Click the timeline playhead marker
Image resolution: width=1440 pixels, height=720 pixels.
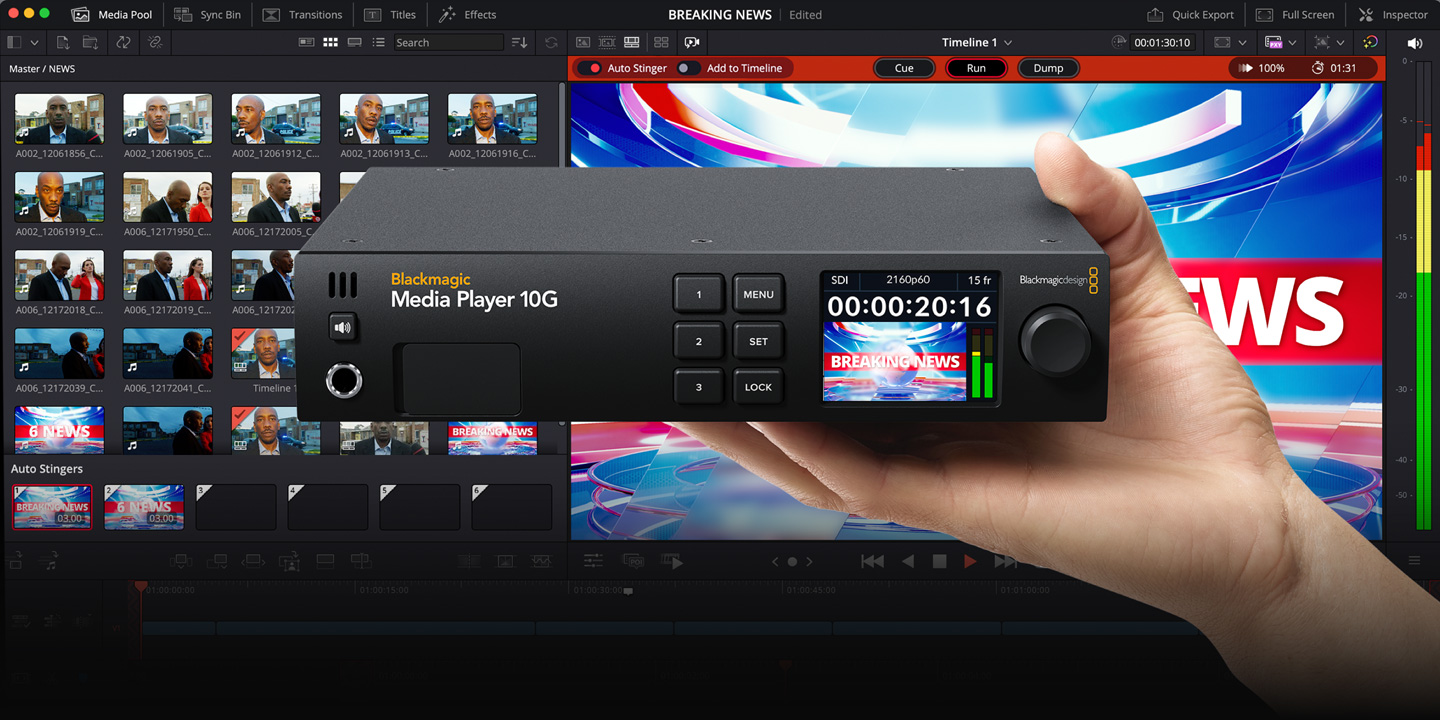(141, 587)
